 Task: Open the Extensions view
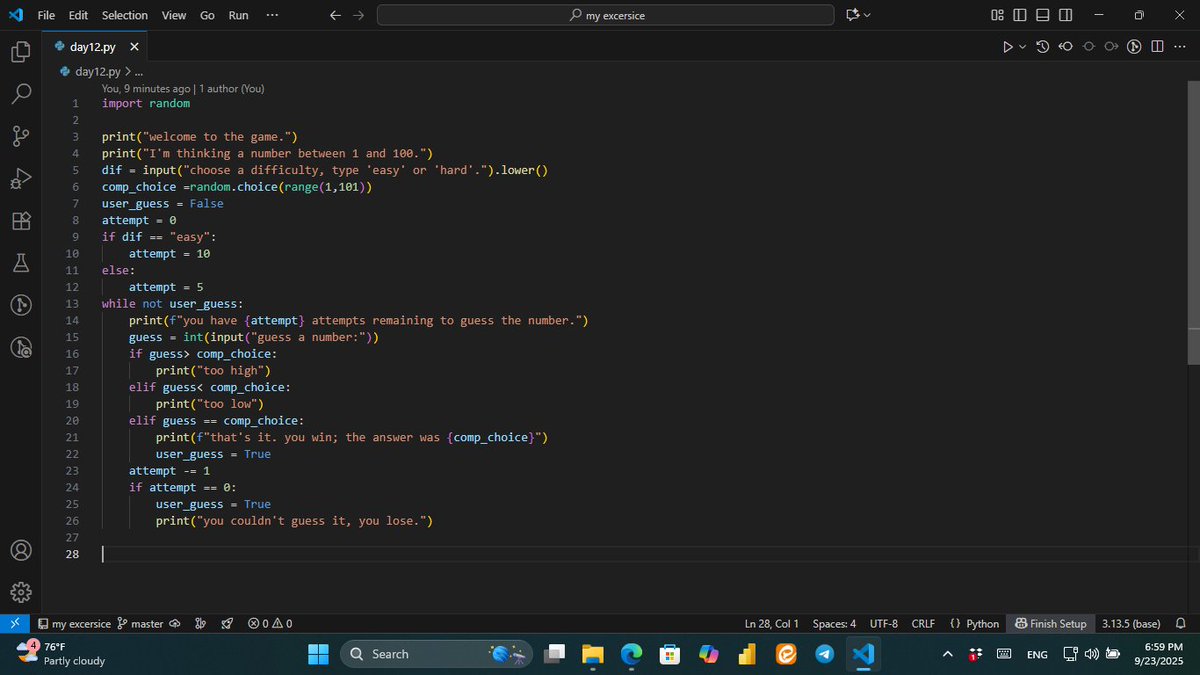20,221
